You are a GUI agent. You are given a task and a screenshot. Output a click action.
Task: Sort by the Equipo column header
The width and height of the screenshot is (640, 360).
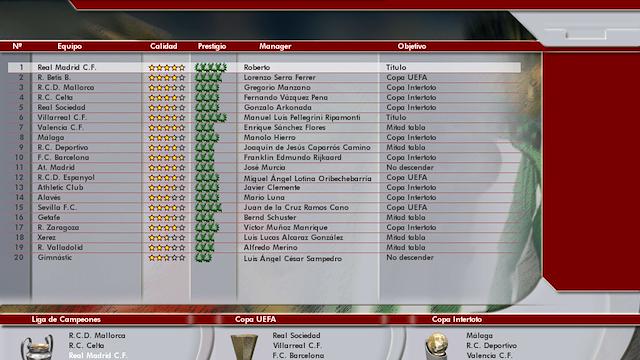coord(69,46)
